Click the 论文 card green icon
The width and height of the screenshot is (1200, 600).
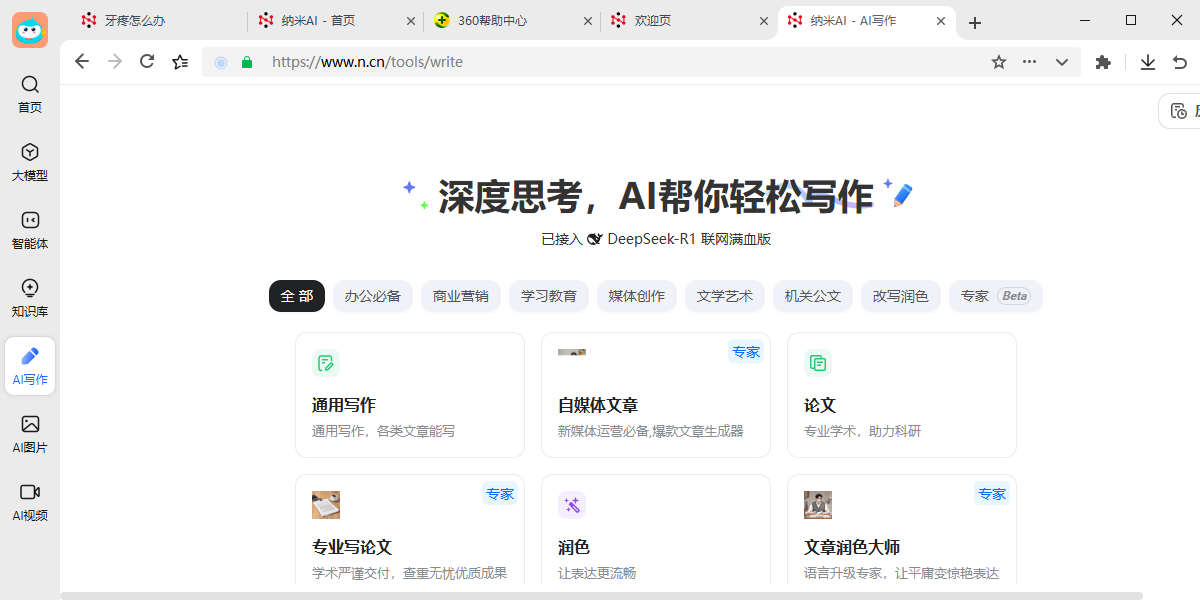coord(818,363)
